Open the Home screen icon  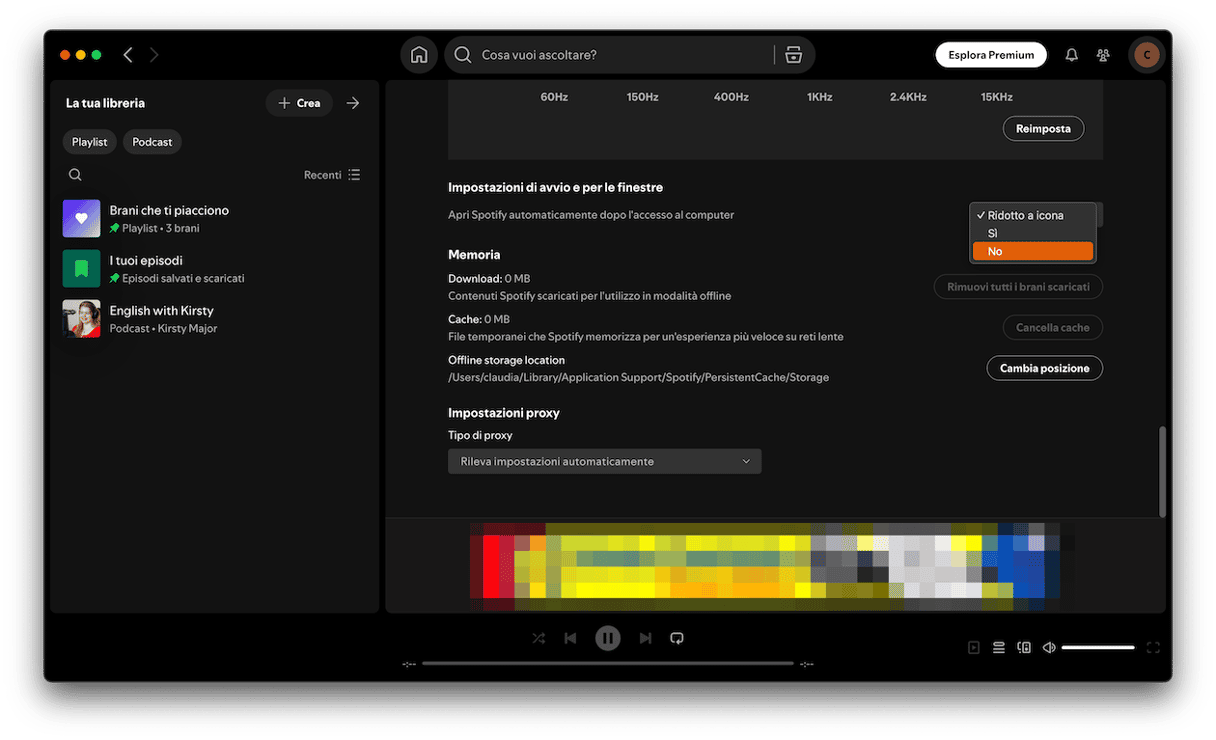pos(420,55)
